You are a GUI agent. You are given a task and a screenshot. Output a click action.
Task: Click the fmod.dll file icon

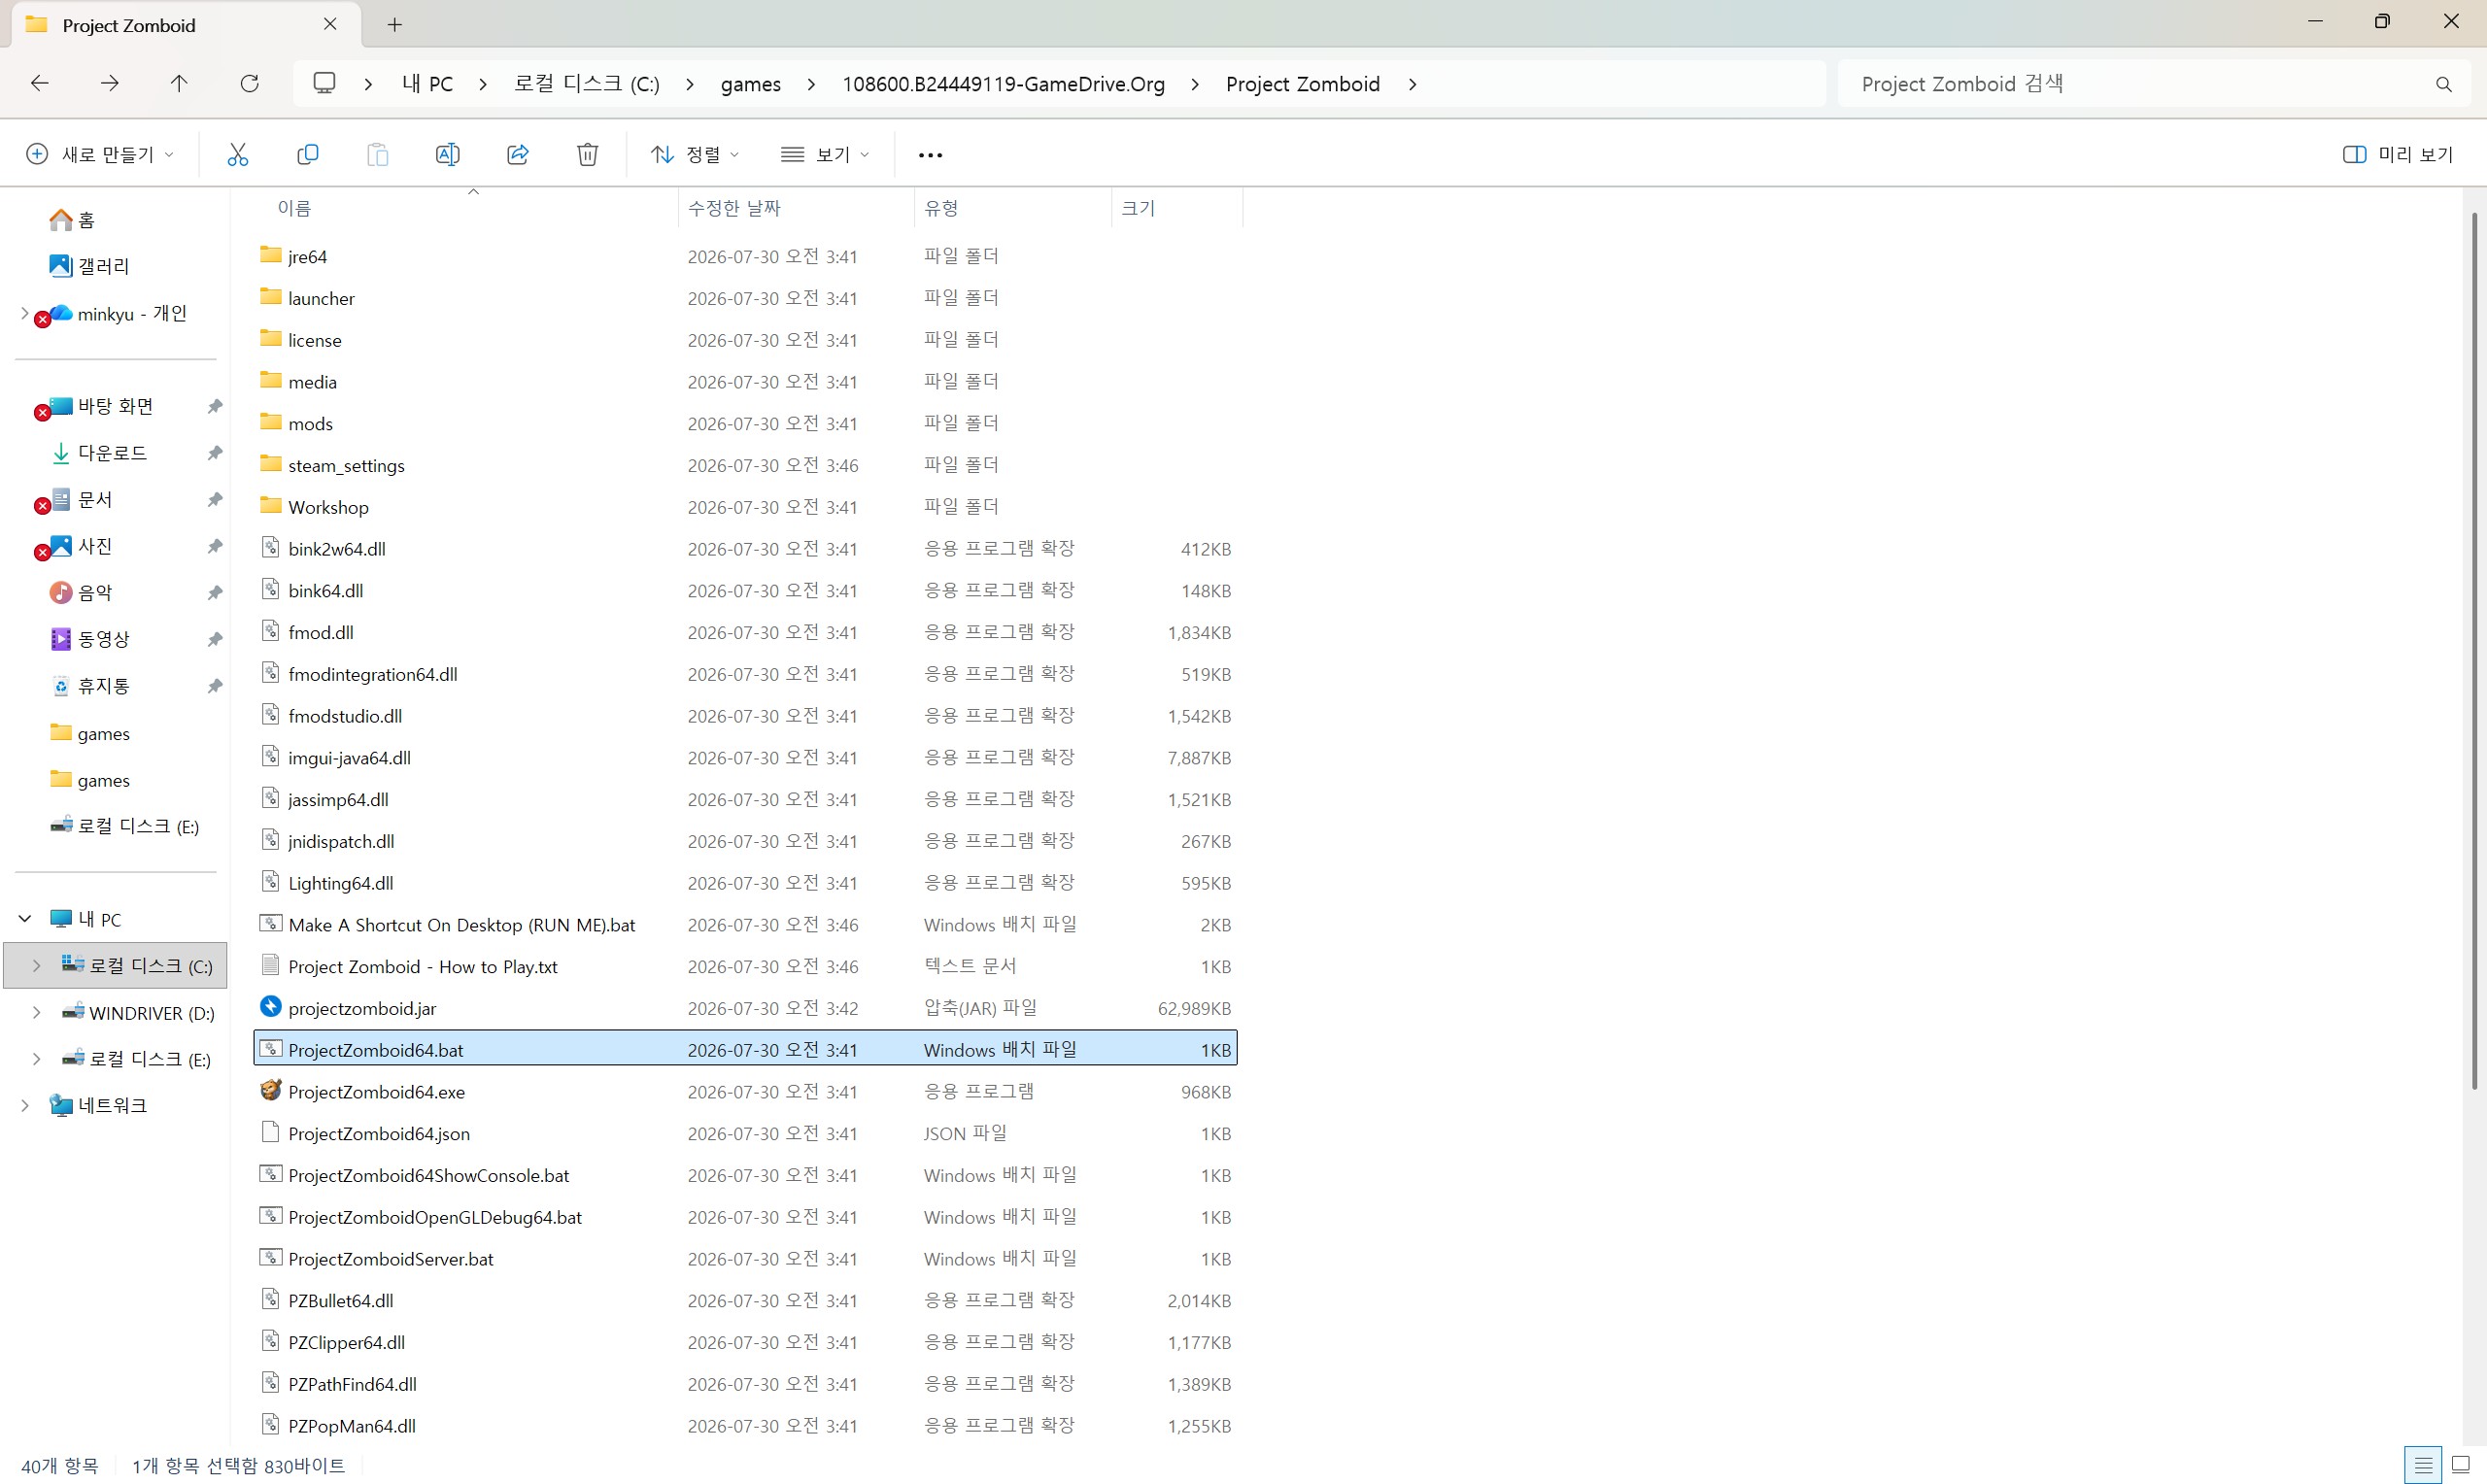click(270, 630)
